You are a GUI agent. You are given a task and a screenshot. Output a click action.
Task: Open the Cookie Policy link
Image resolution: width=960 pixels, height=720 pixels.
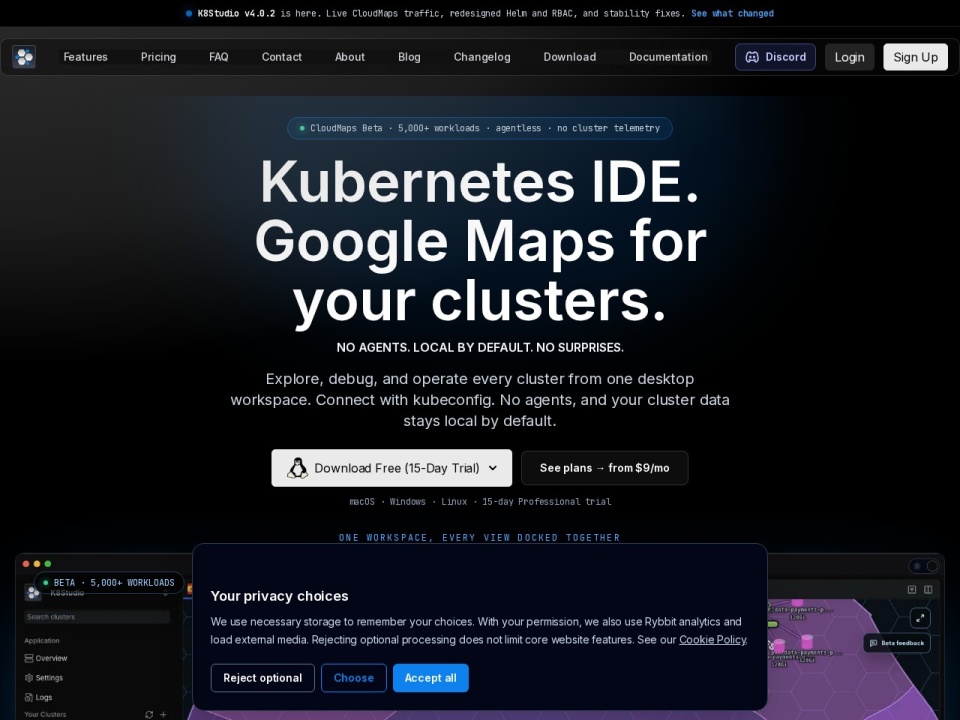click(x=713, y=640)
